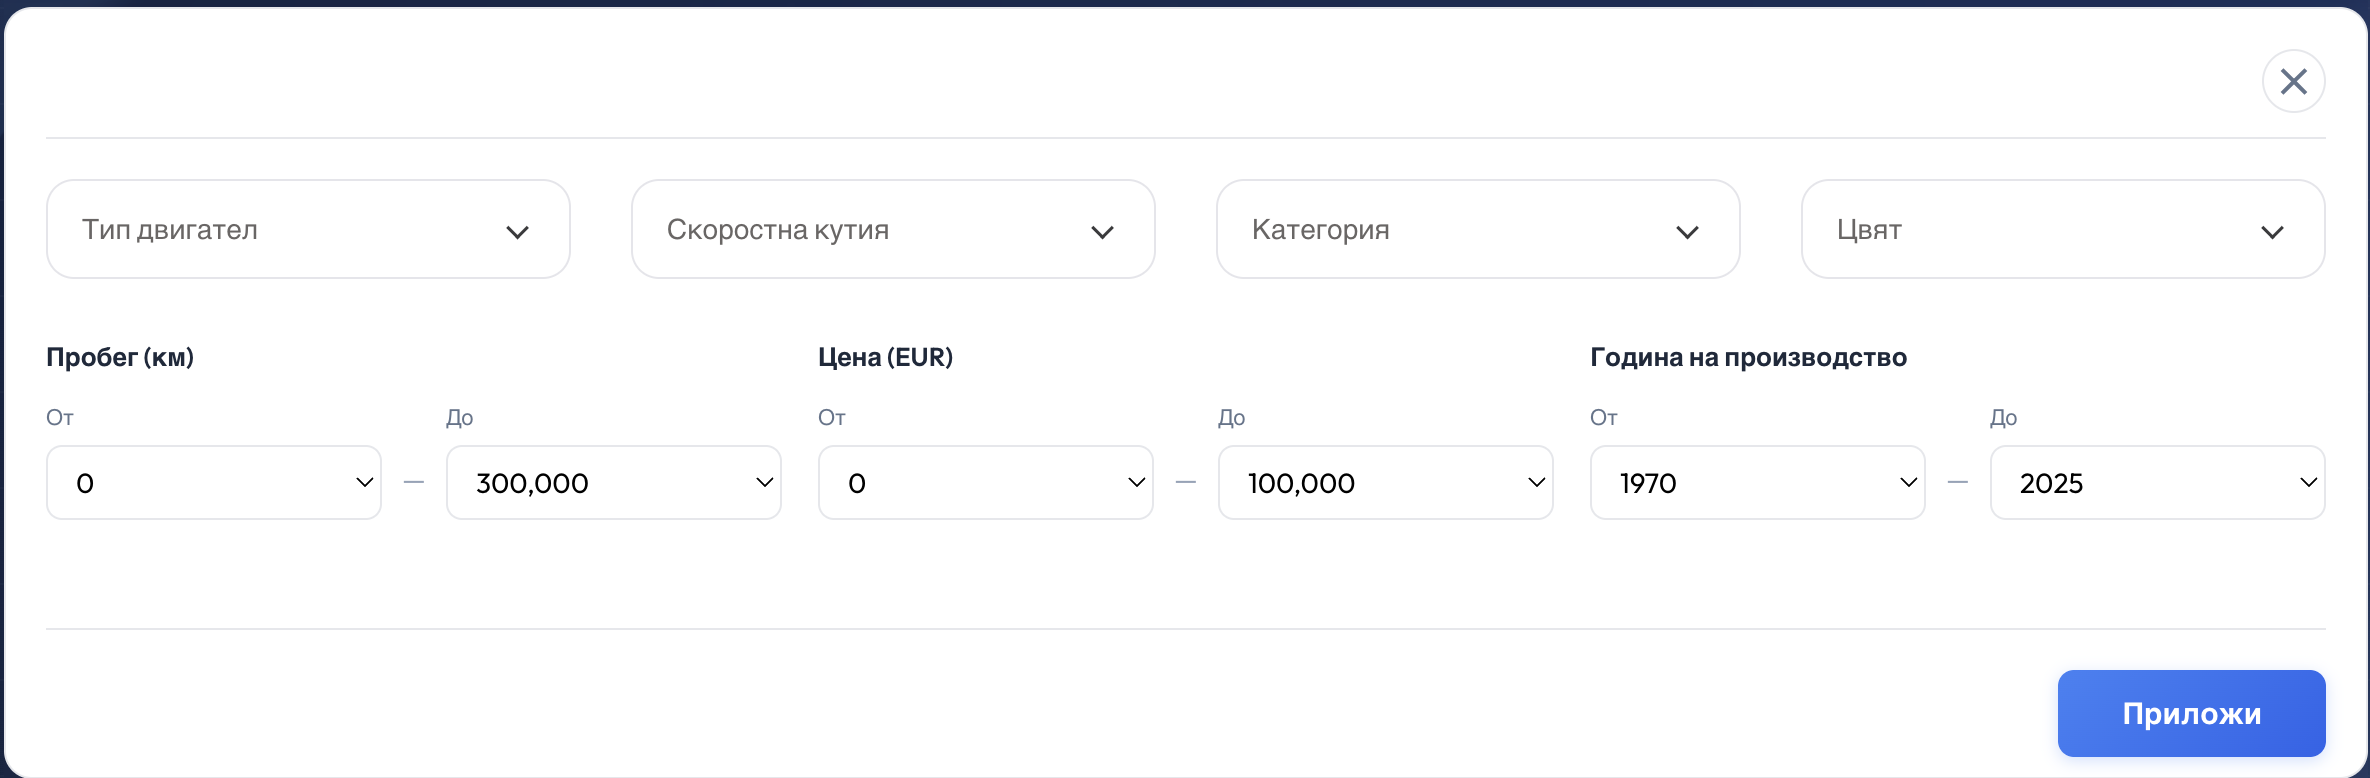Viewport: 2370px width, 778px height.
Task: Open the От mileage selector showing 0
Action: pyautogui.click(x=213, y=483)
